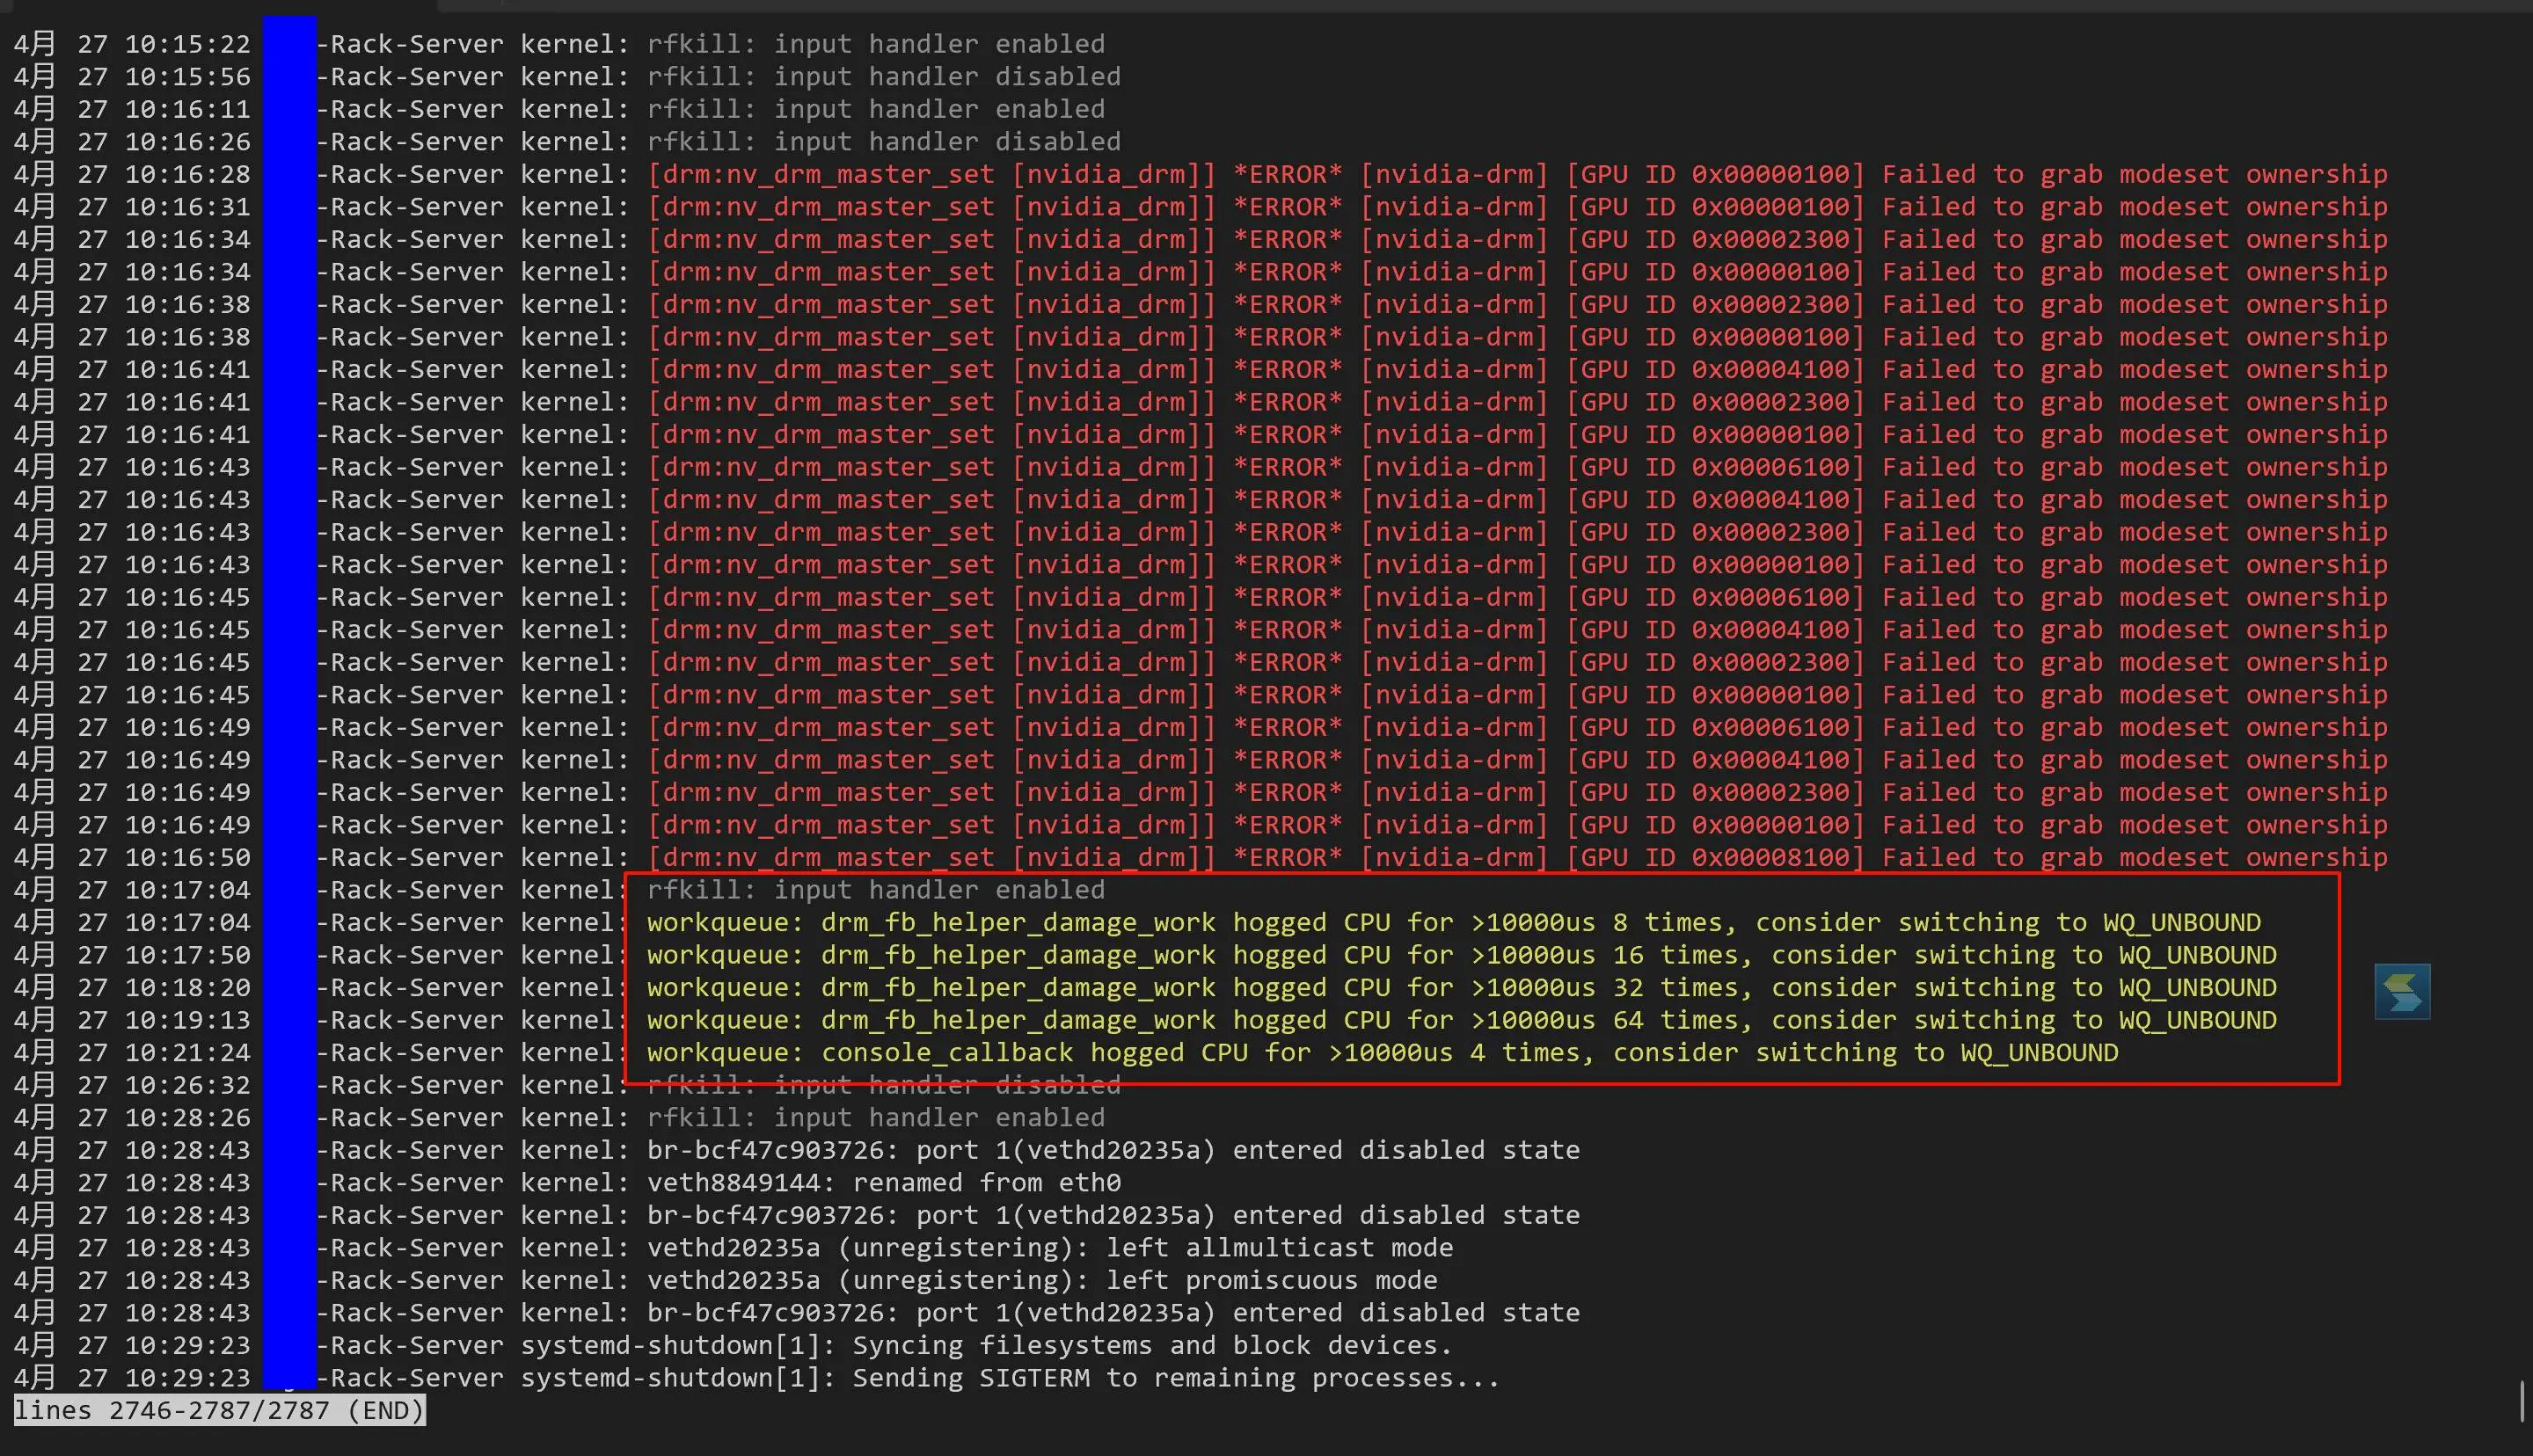2533x1456 pixels.
Task: Click the 'hogged CPU 64 times' workqueue warning
Action: click(1461, 1020)
